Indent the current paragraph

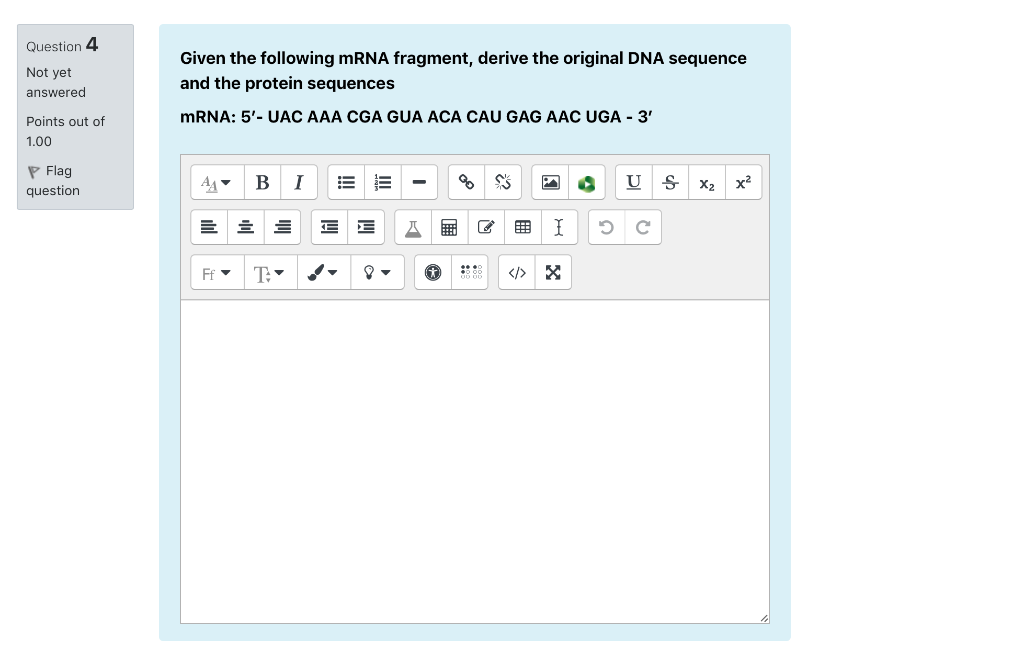(366, 227)
